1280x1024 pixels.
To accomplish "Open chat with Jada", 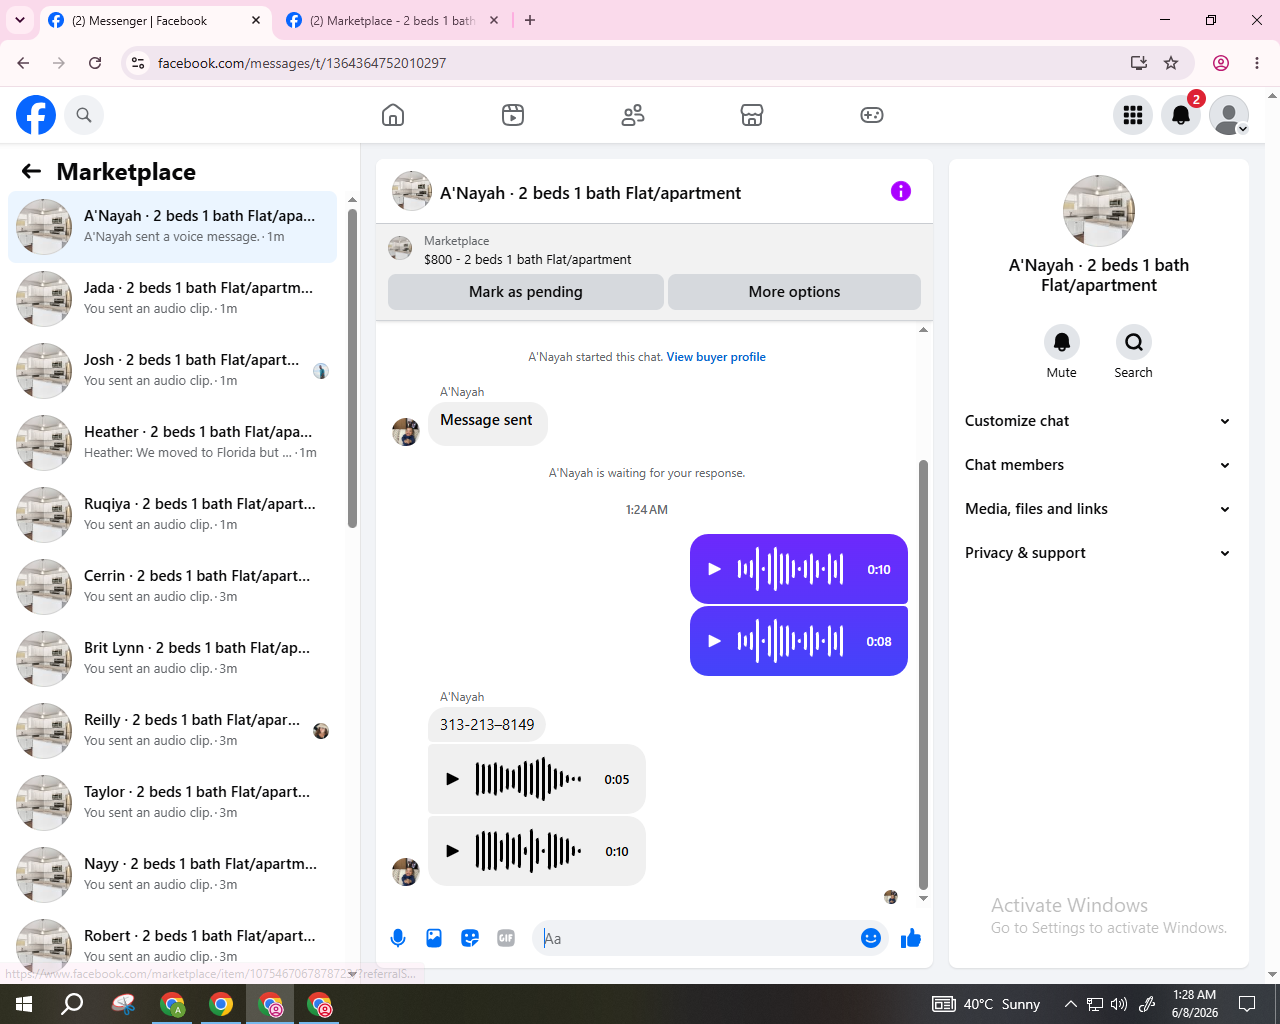I will 173,299.
